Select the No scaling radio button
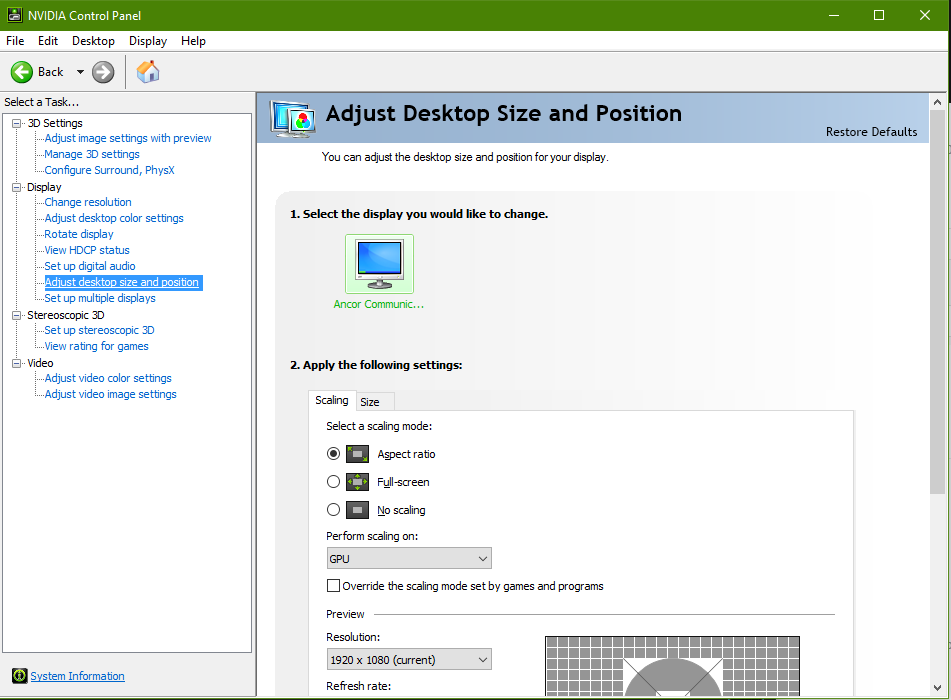Image resolution: width=951 pixels, height=700 pixels. (x=333, y=510)
